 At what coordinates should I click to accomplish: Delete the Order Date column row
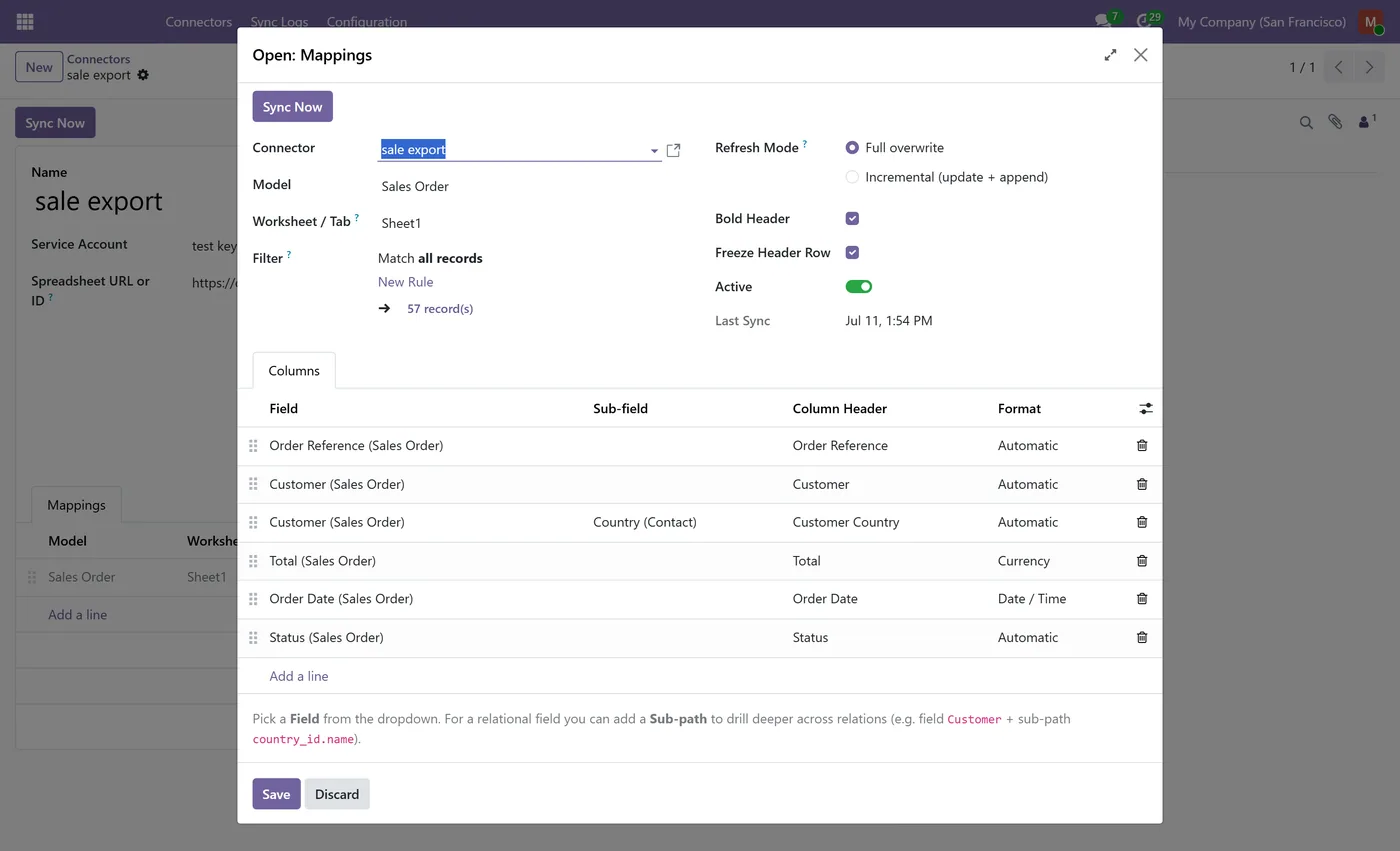point(1142,599)
